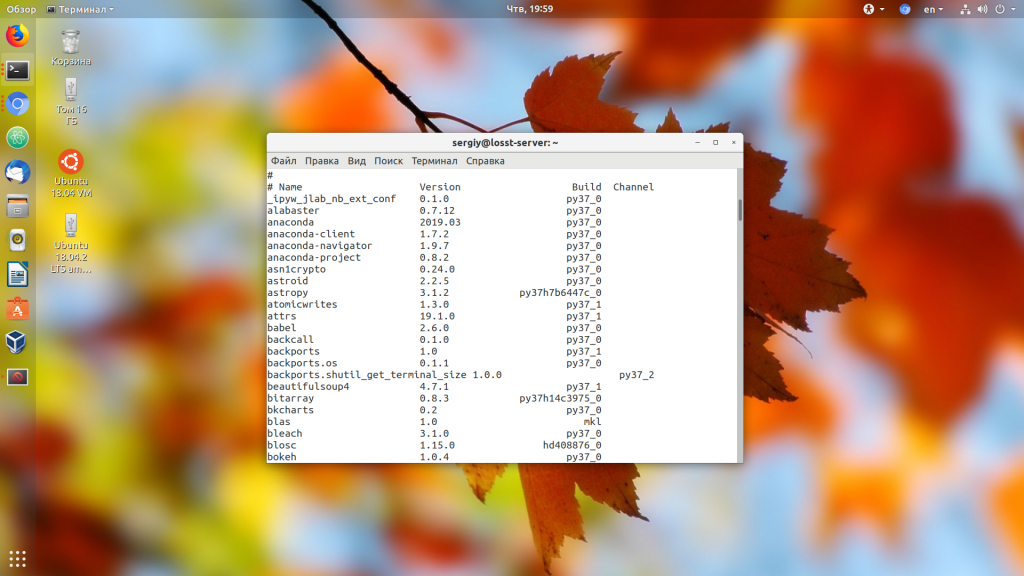Launch Rhythmbox from the dock

pyautogui.click(x=17, y=240)
